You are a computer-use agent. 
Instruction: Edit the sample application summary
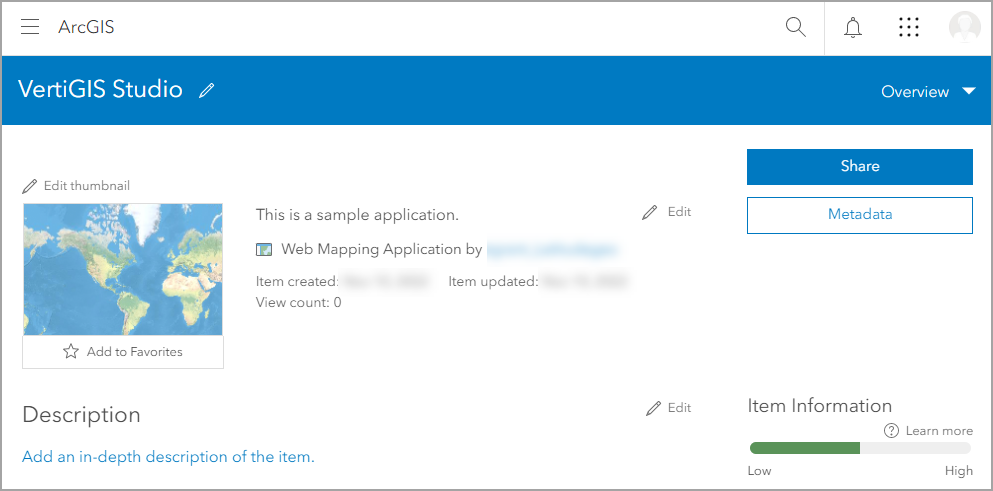(666, 212)
